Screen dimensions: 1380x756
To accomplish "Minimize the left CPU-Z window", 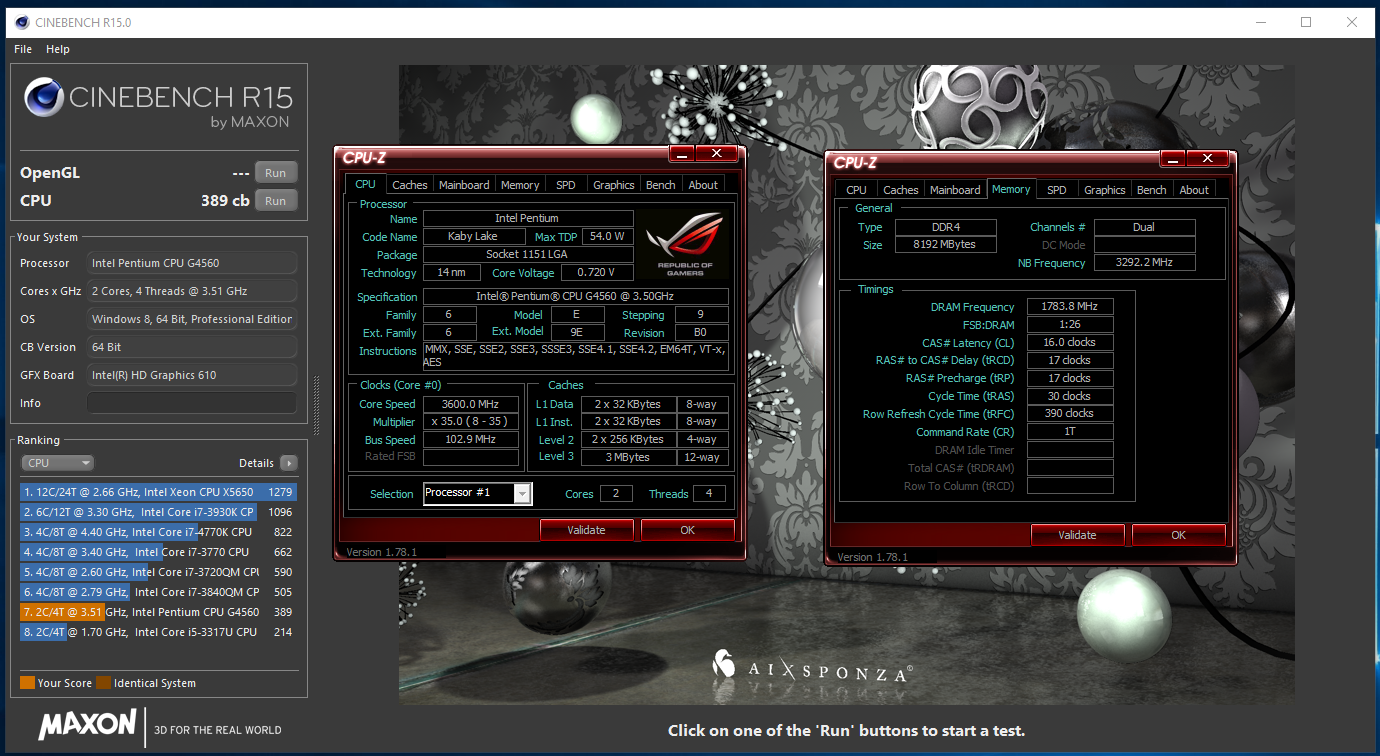I will (x=682, y=155).
